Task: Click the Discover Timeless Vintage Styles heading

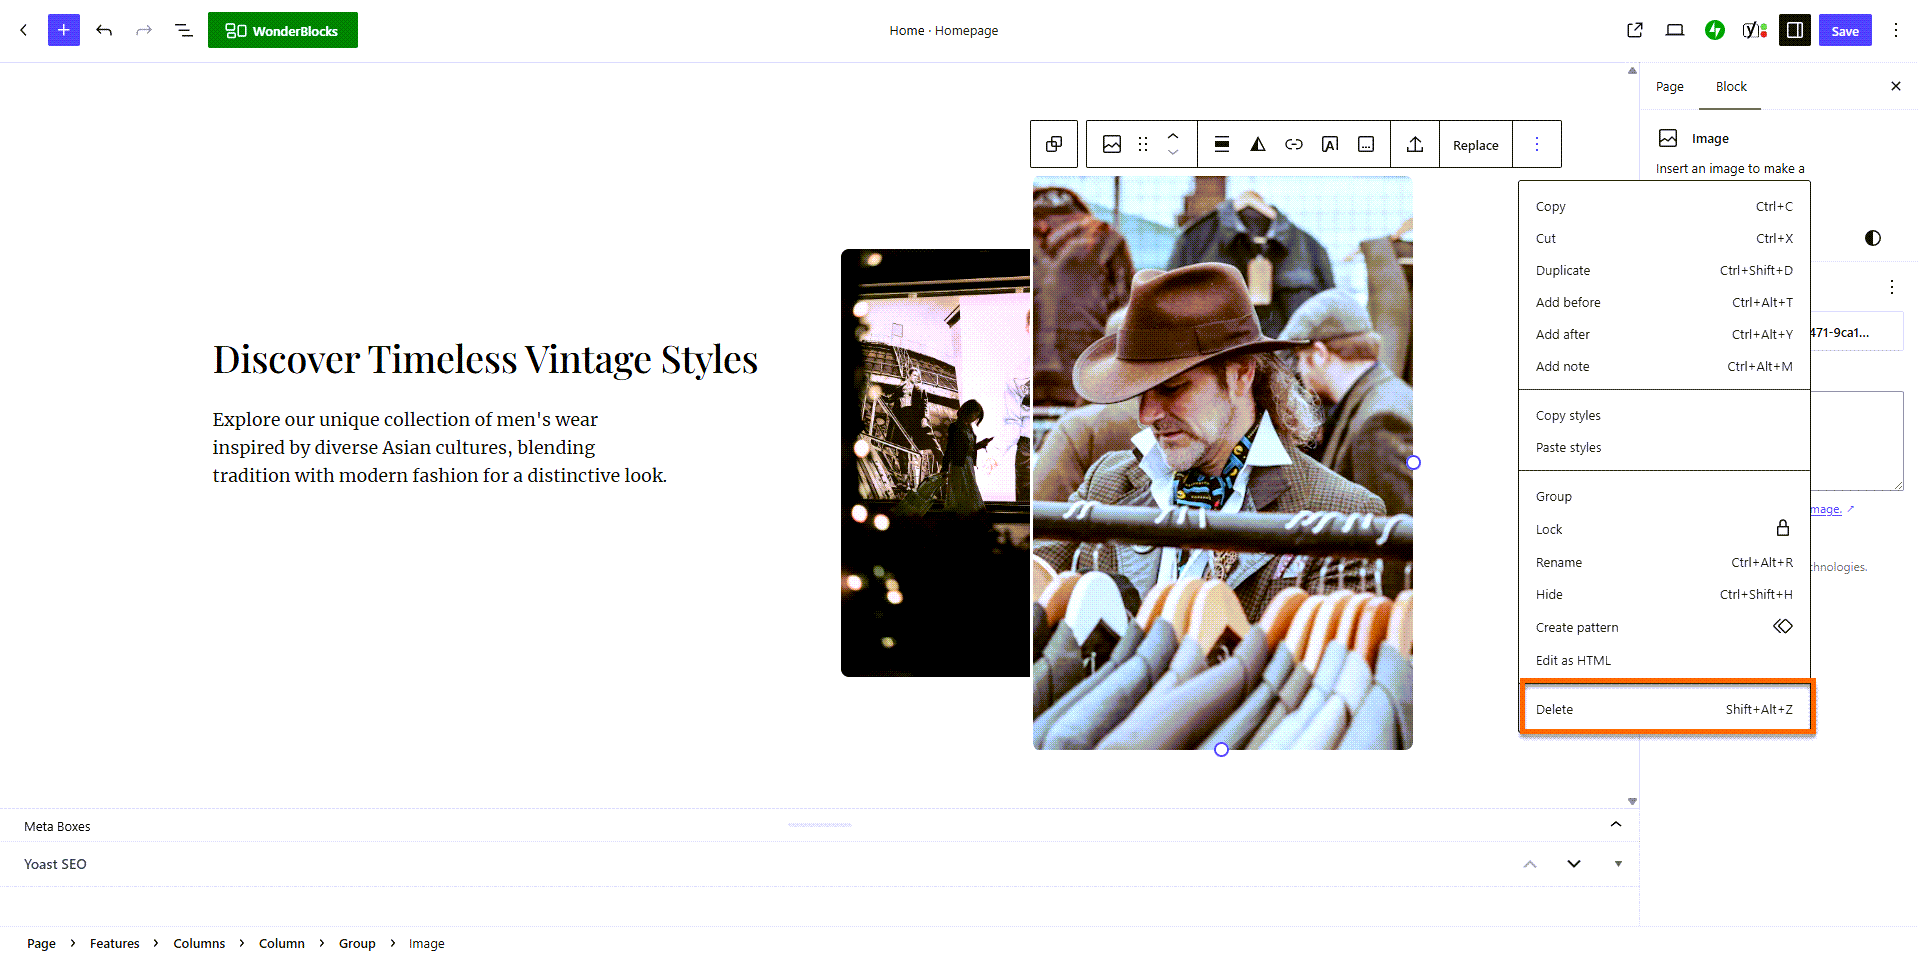Action: coord(485,359)
